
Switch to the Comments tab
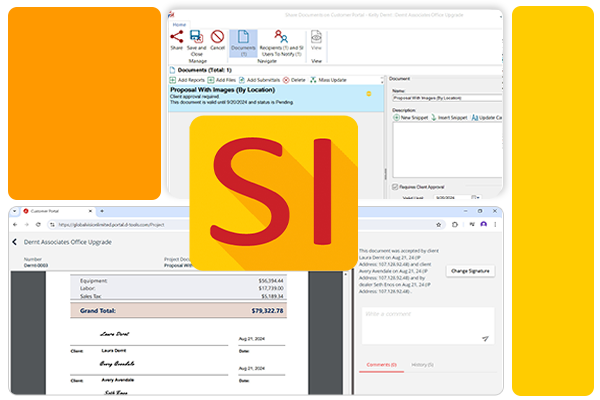click(x=378, y=365)
